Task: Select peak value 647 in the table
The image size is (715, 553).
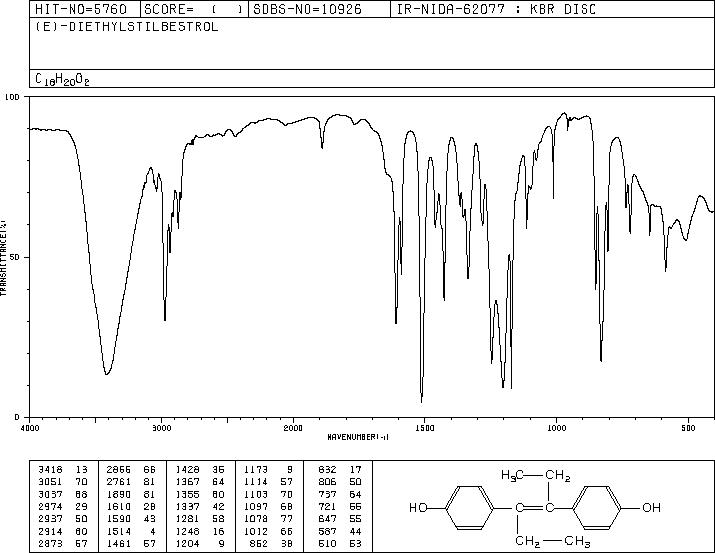Action: point(327,519)
